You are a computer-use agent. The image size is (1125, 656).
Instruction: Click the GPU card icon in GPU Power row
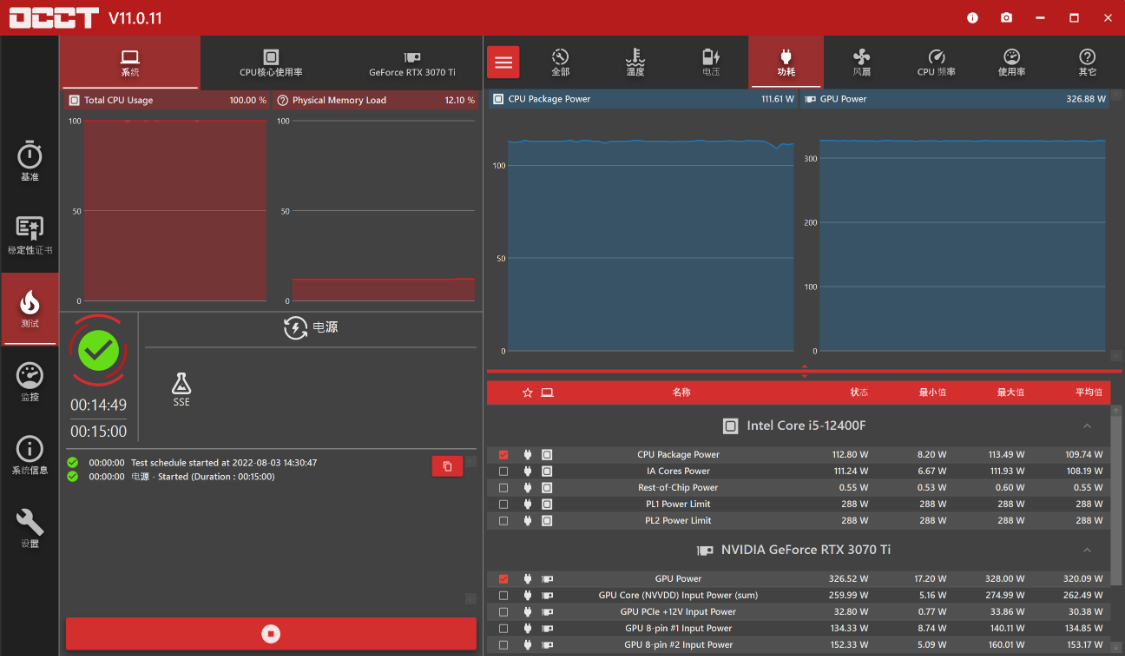(547, 578)
